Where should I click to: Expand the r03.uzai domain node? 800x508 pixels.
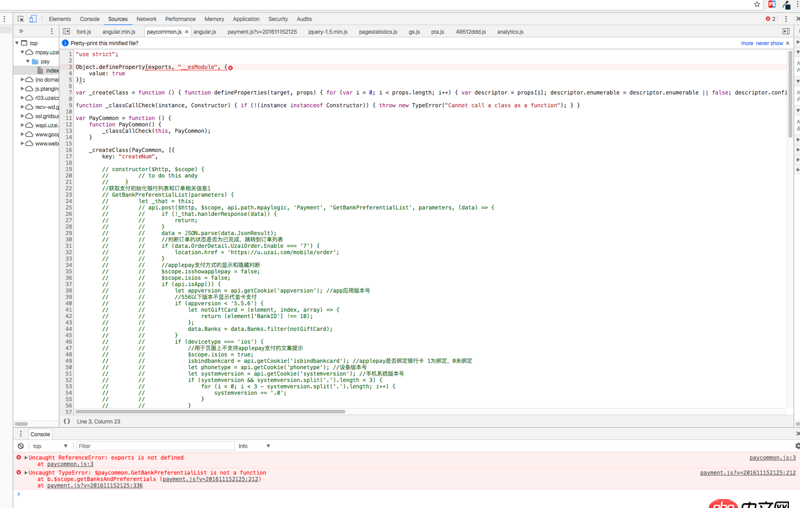(22, 98)
